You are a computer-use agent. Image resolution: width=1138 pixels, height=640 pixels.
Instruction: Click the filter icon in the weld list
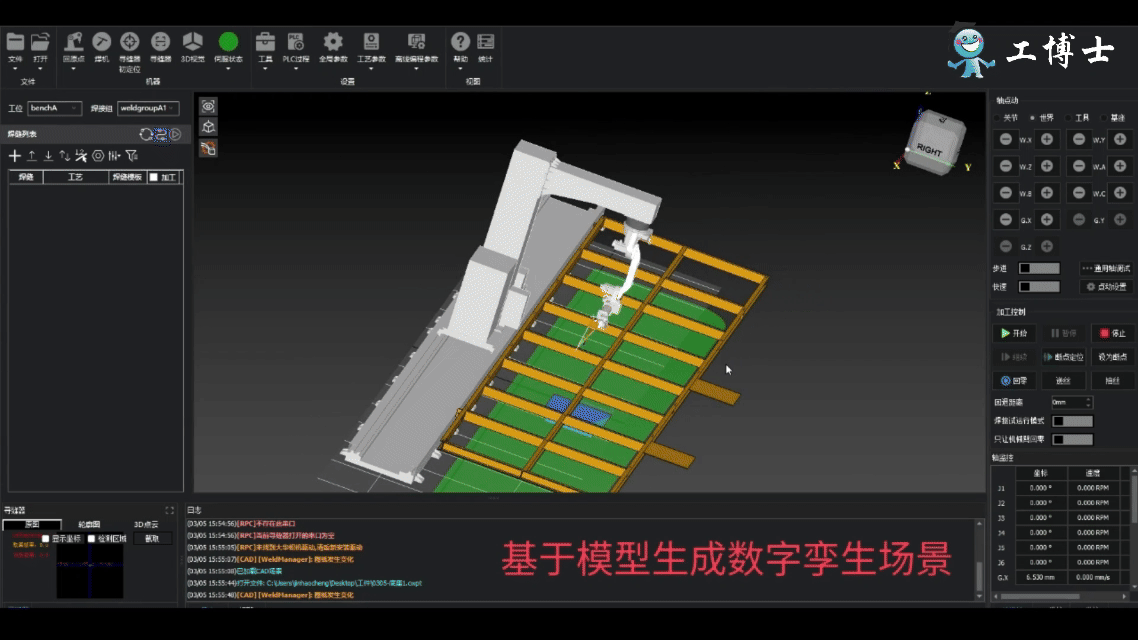132,156
